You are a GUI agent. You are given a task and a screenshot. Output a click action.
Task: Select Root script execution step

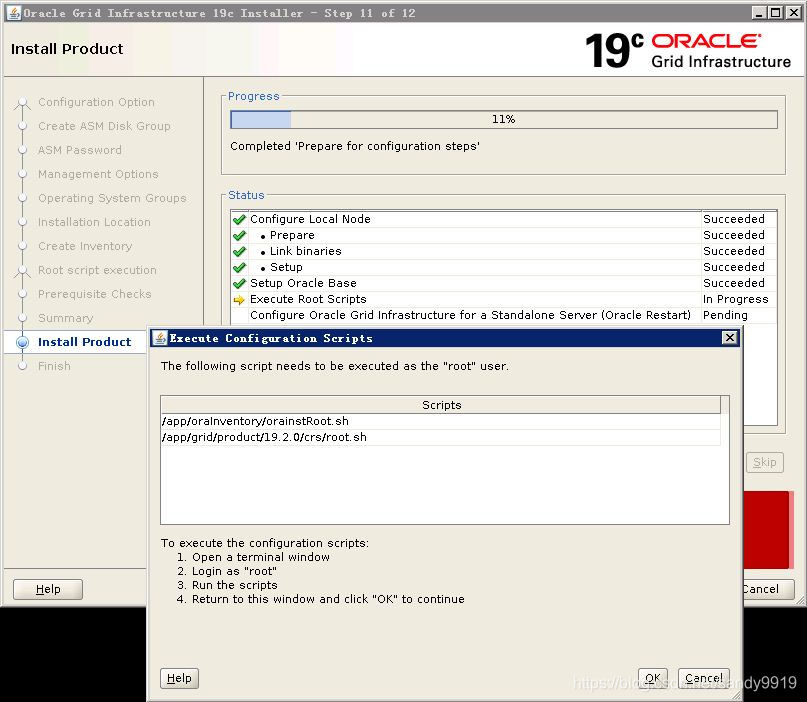coord(97,270)
